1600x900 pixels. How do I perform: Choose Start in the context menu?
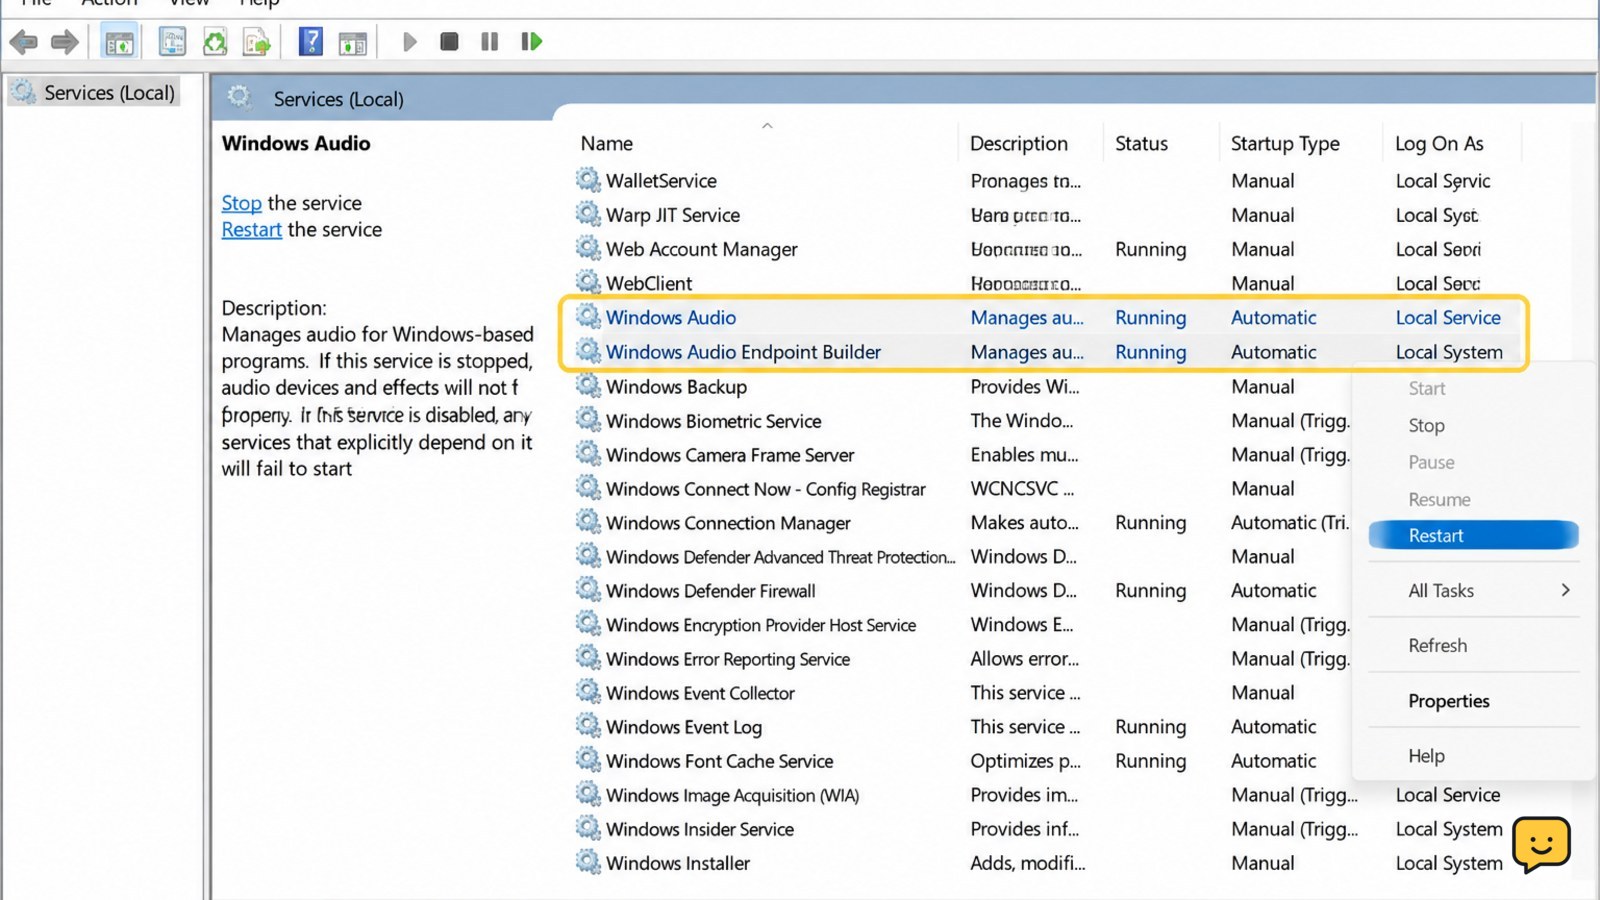[1427, 388]
